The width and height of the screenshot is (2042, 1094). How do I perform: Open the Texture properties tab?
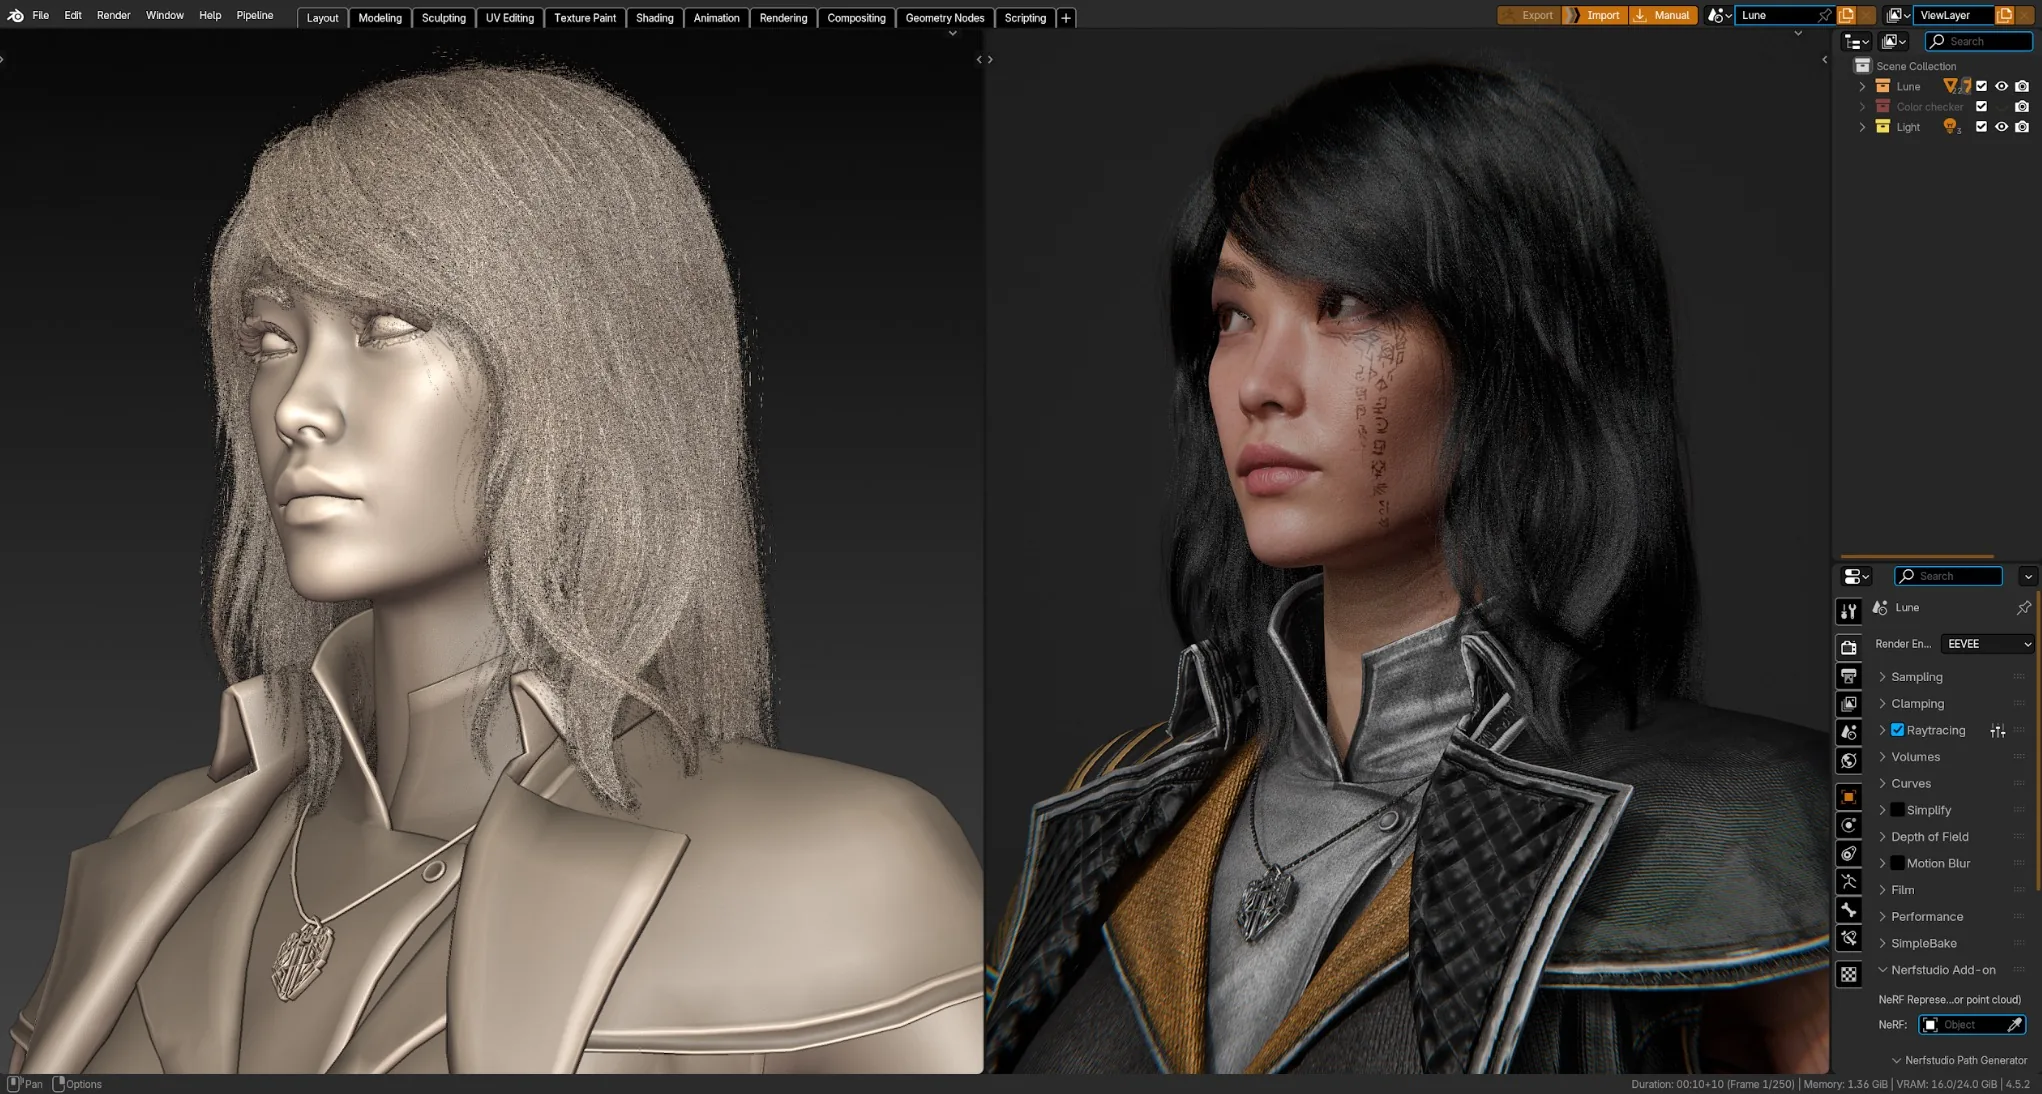click(1849, 974)
